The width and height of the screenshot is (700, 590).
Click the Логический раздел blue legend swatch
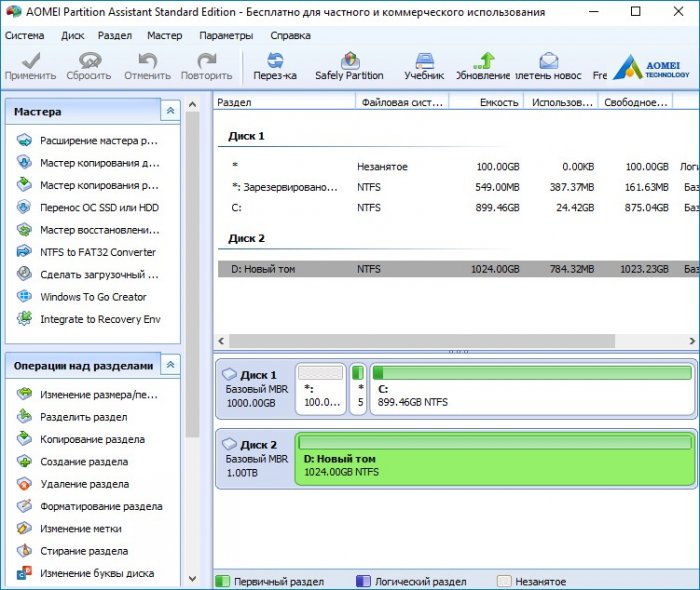pos(363,581)
